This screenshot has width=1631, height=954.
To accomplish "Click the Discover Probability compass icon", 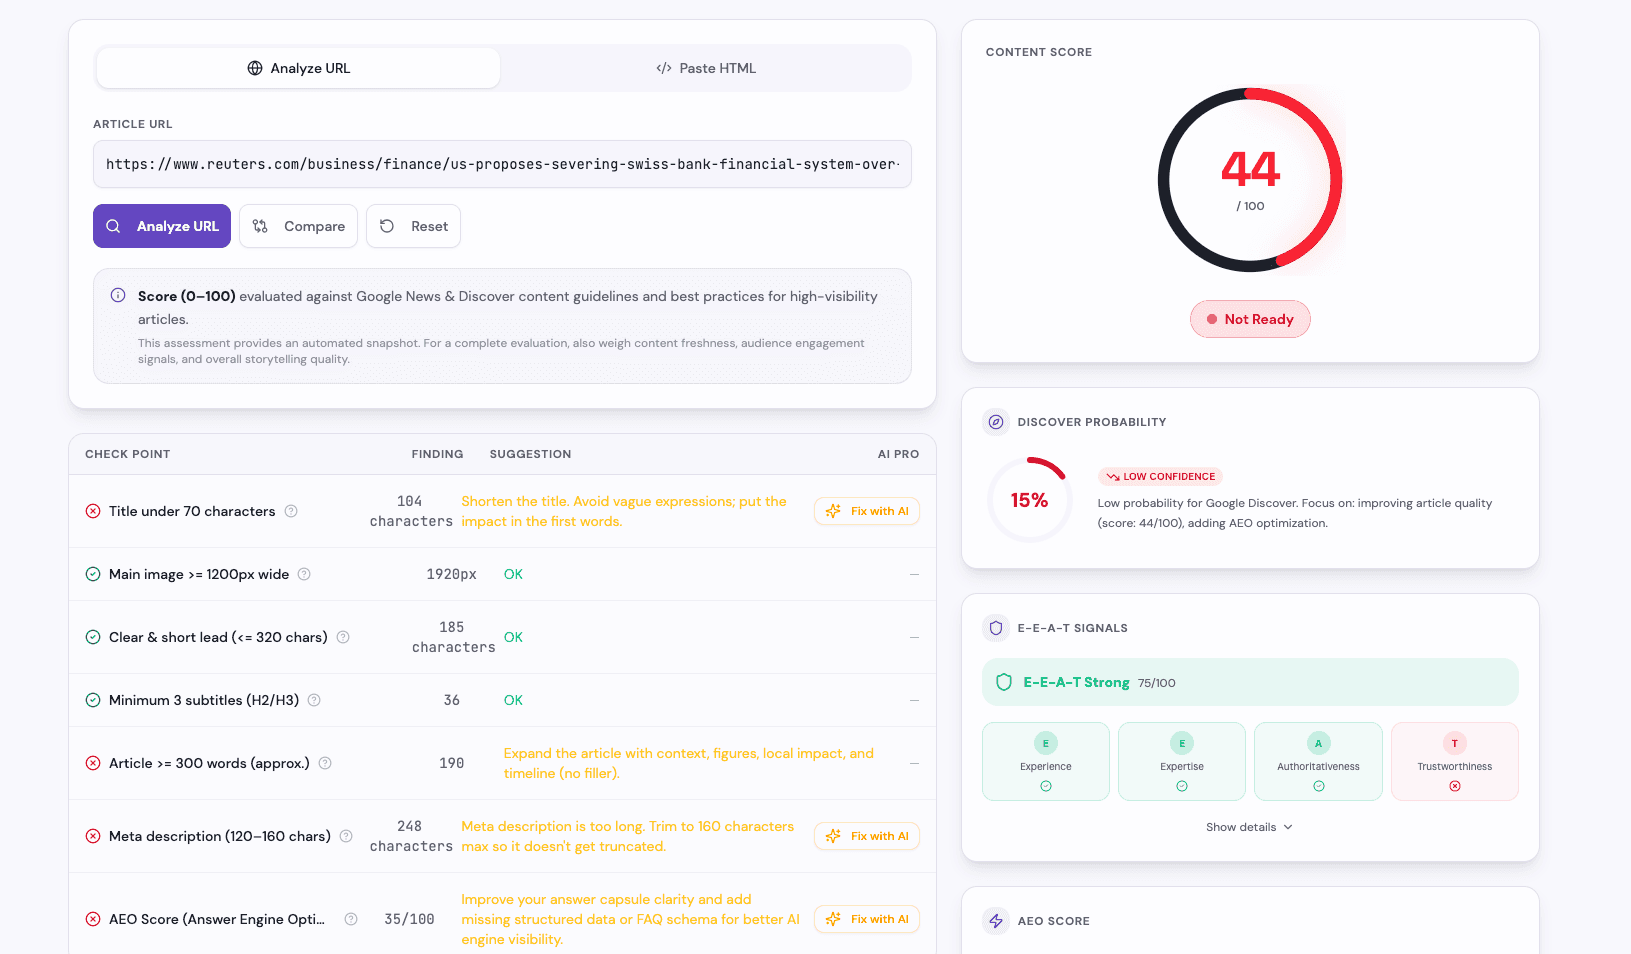I will (x=996, y=422).
